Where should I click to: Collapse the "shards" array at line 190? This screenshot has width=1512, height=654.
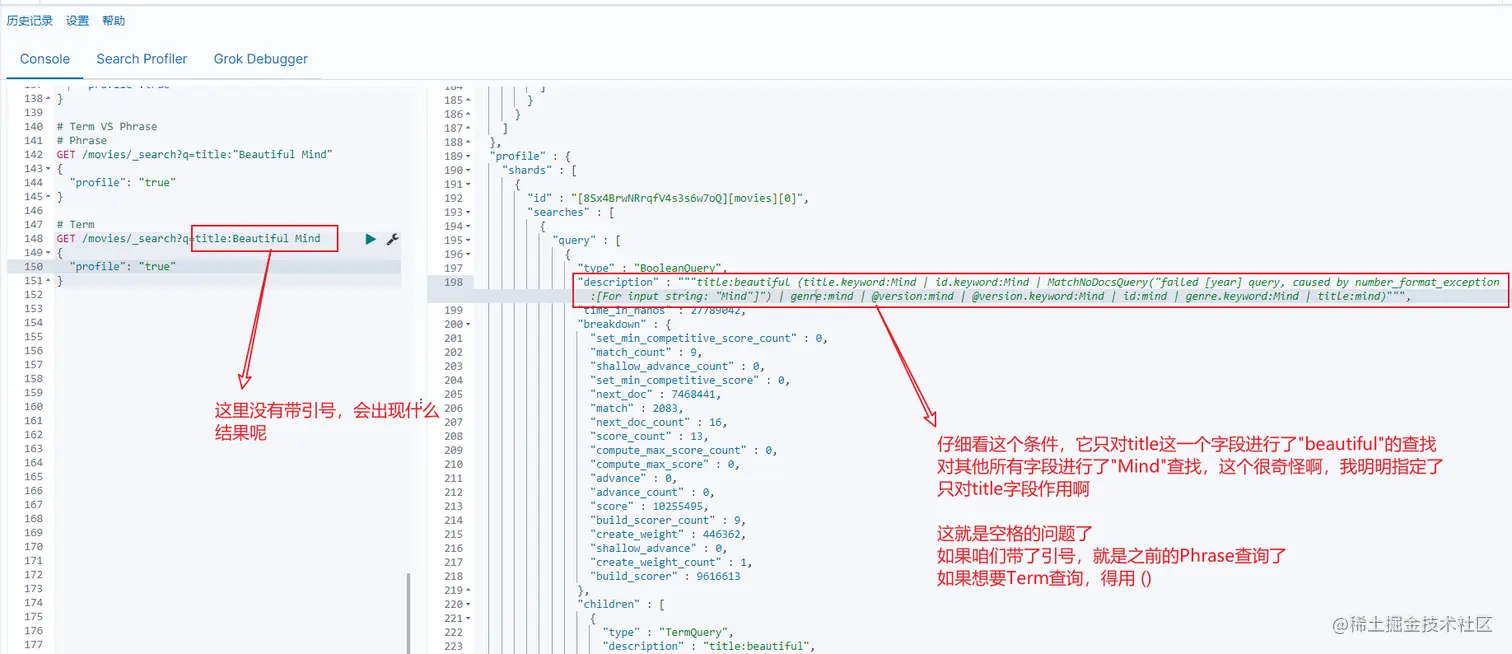click(x=469, y=171)
